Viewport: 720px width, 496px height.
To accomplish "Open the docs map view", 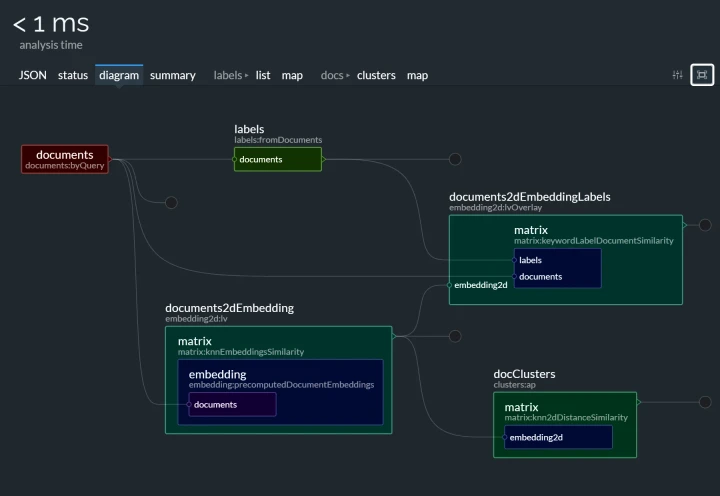I will tap(417, 75).
